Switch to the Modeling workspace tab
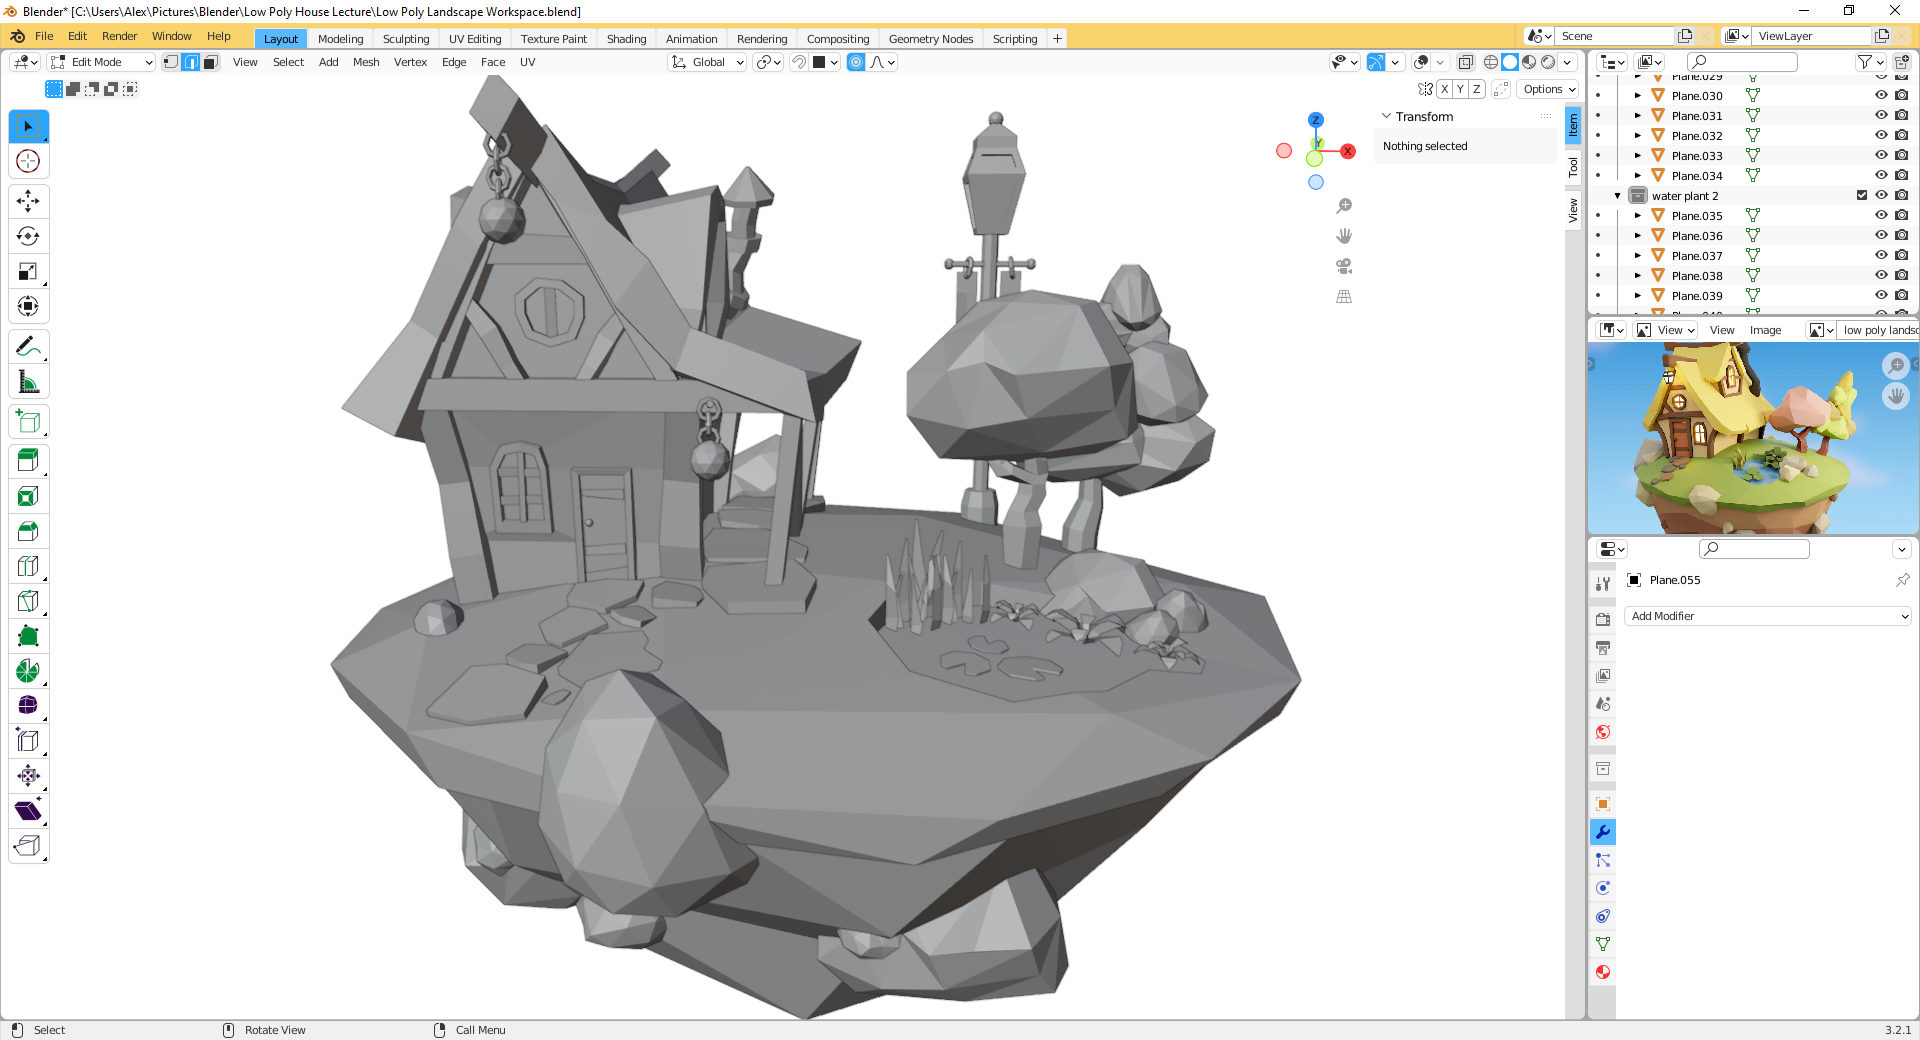Screen dimensions: 1920x1040 point(340,39)
